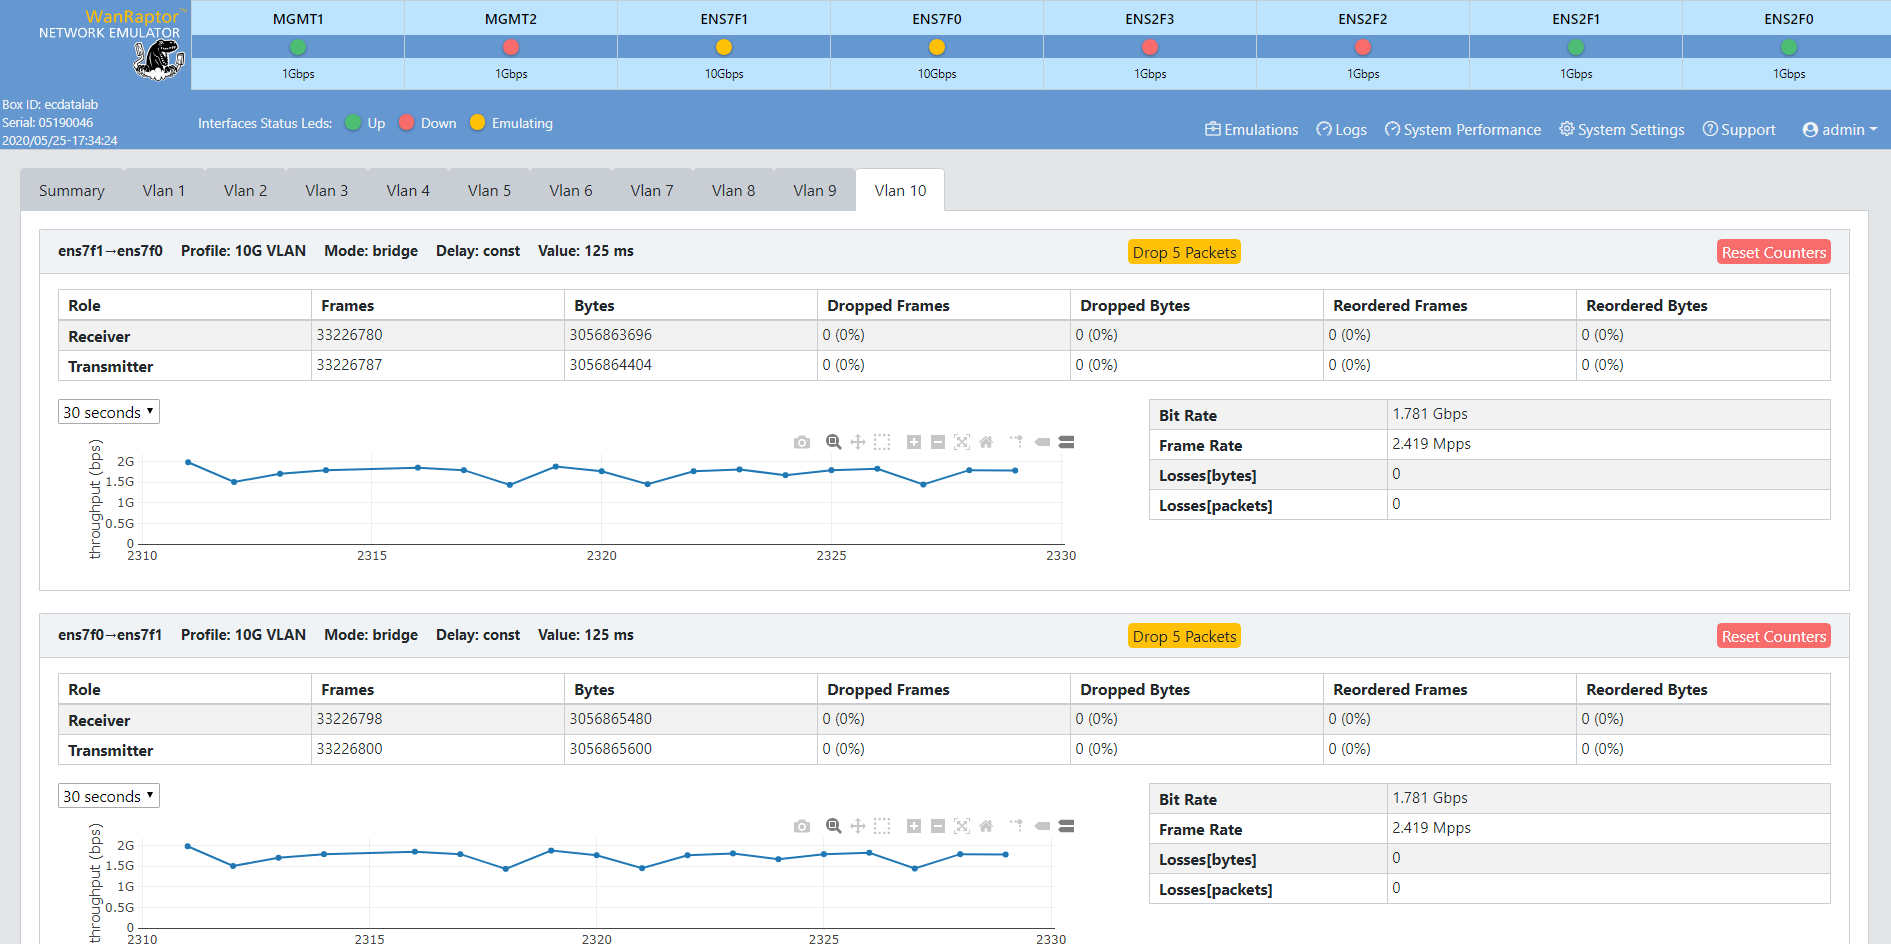Viewport: 1891px width, 944px height.
Task: Click the ENS7F0 yellow status LED
Action: point(936,46)
